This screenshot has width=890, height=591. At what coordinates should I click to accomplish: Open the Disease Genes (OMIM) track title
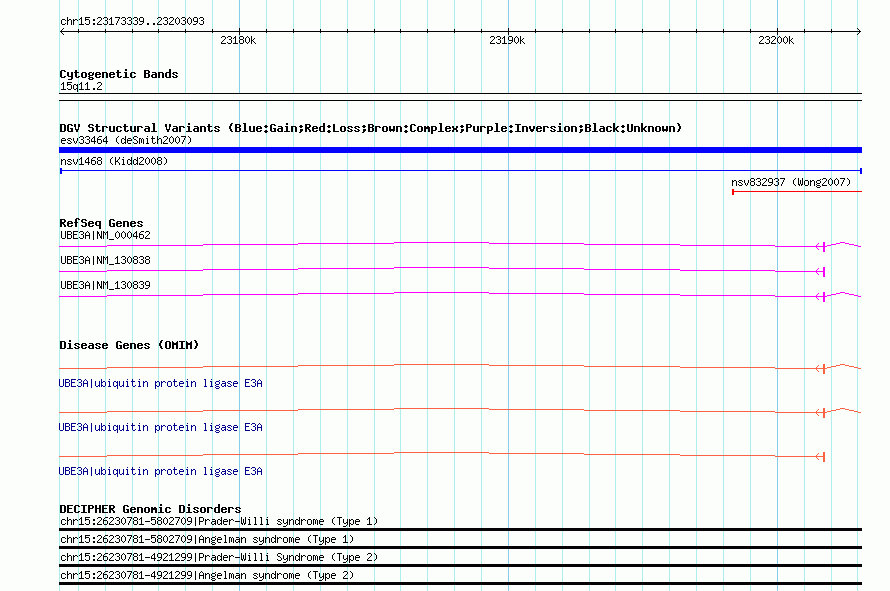[x=129, y=345]
